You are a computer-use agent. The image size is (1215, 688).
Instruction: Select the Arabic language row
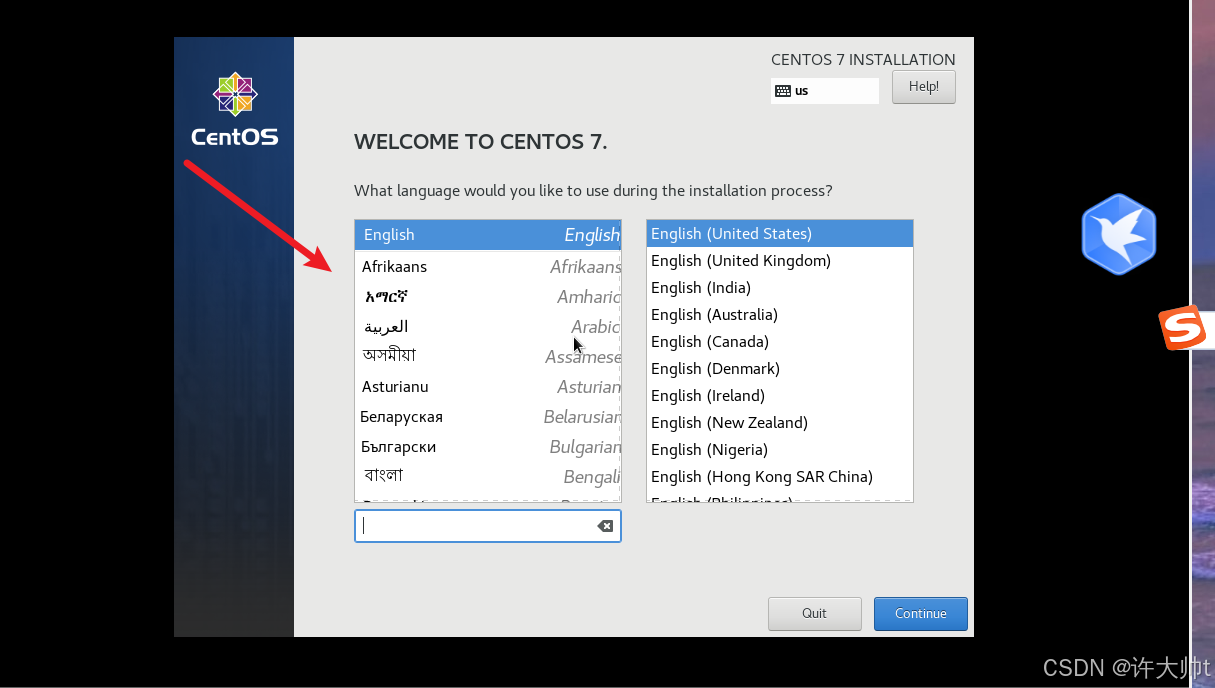click(x=488, y=327)
